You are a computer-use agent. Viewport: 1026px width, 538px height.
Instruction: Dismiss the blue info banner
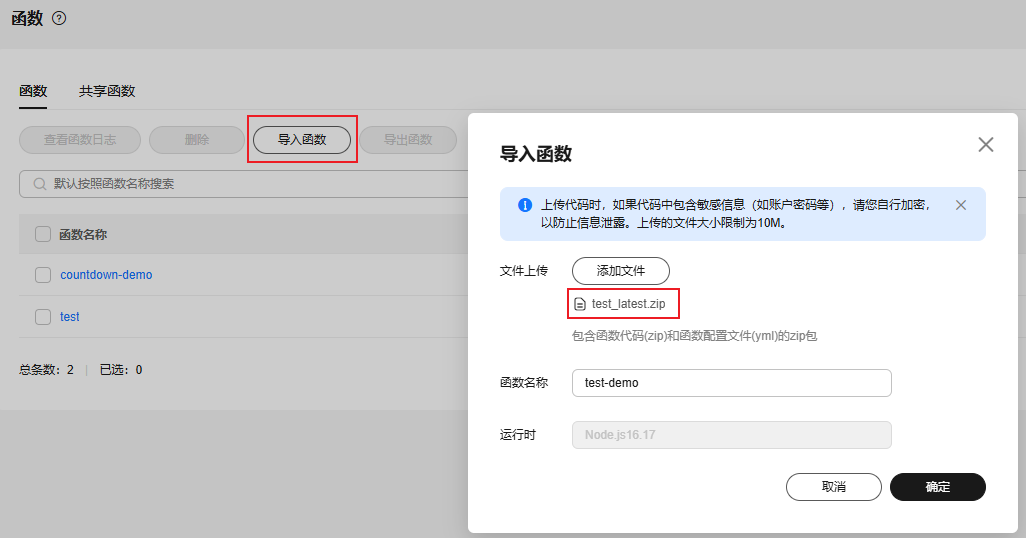point(960,205)
